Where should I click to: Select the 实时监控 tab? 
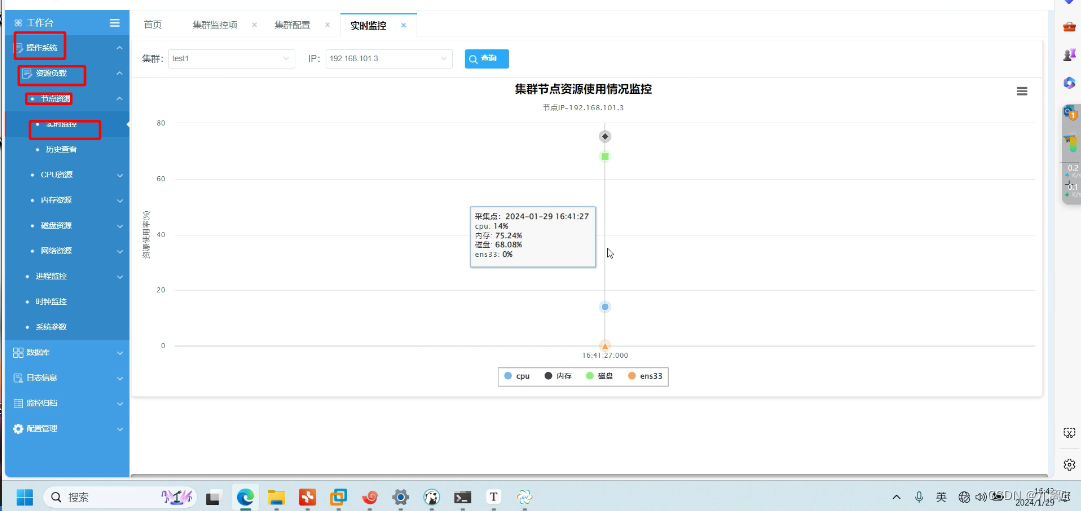[x=368, y=25]
